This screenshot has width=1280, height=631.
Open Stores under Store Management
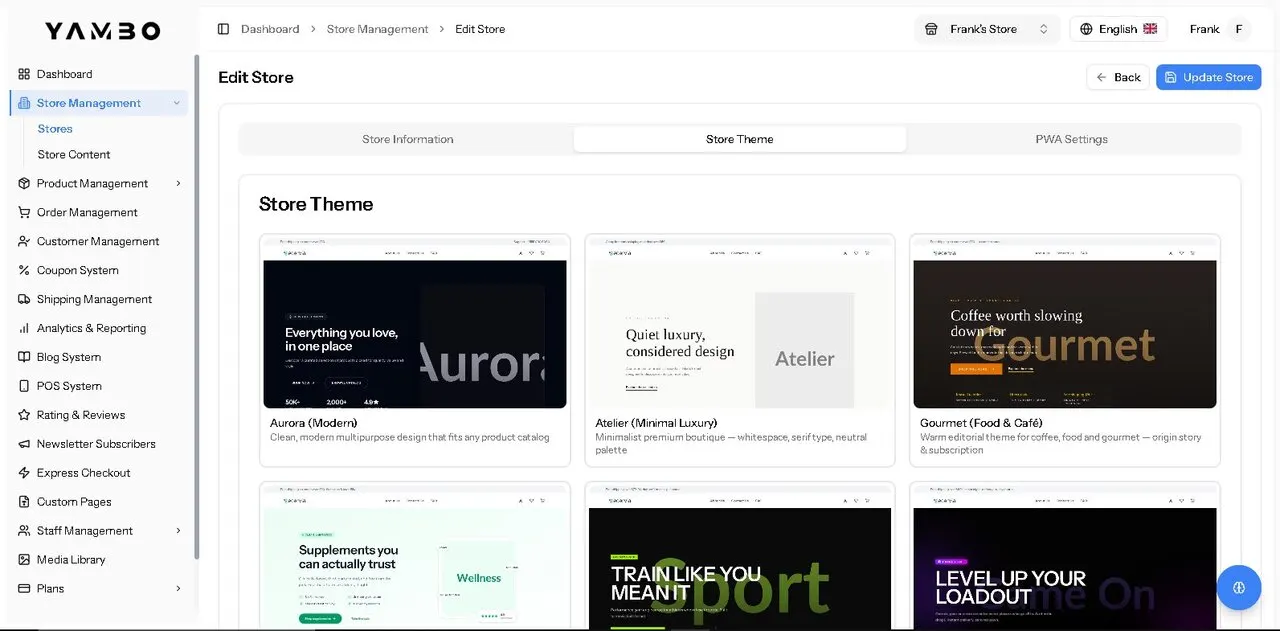(55, 129)
